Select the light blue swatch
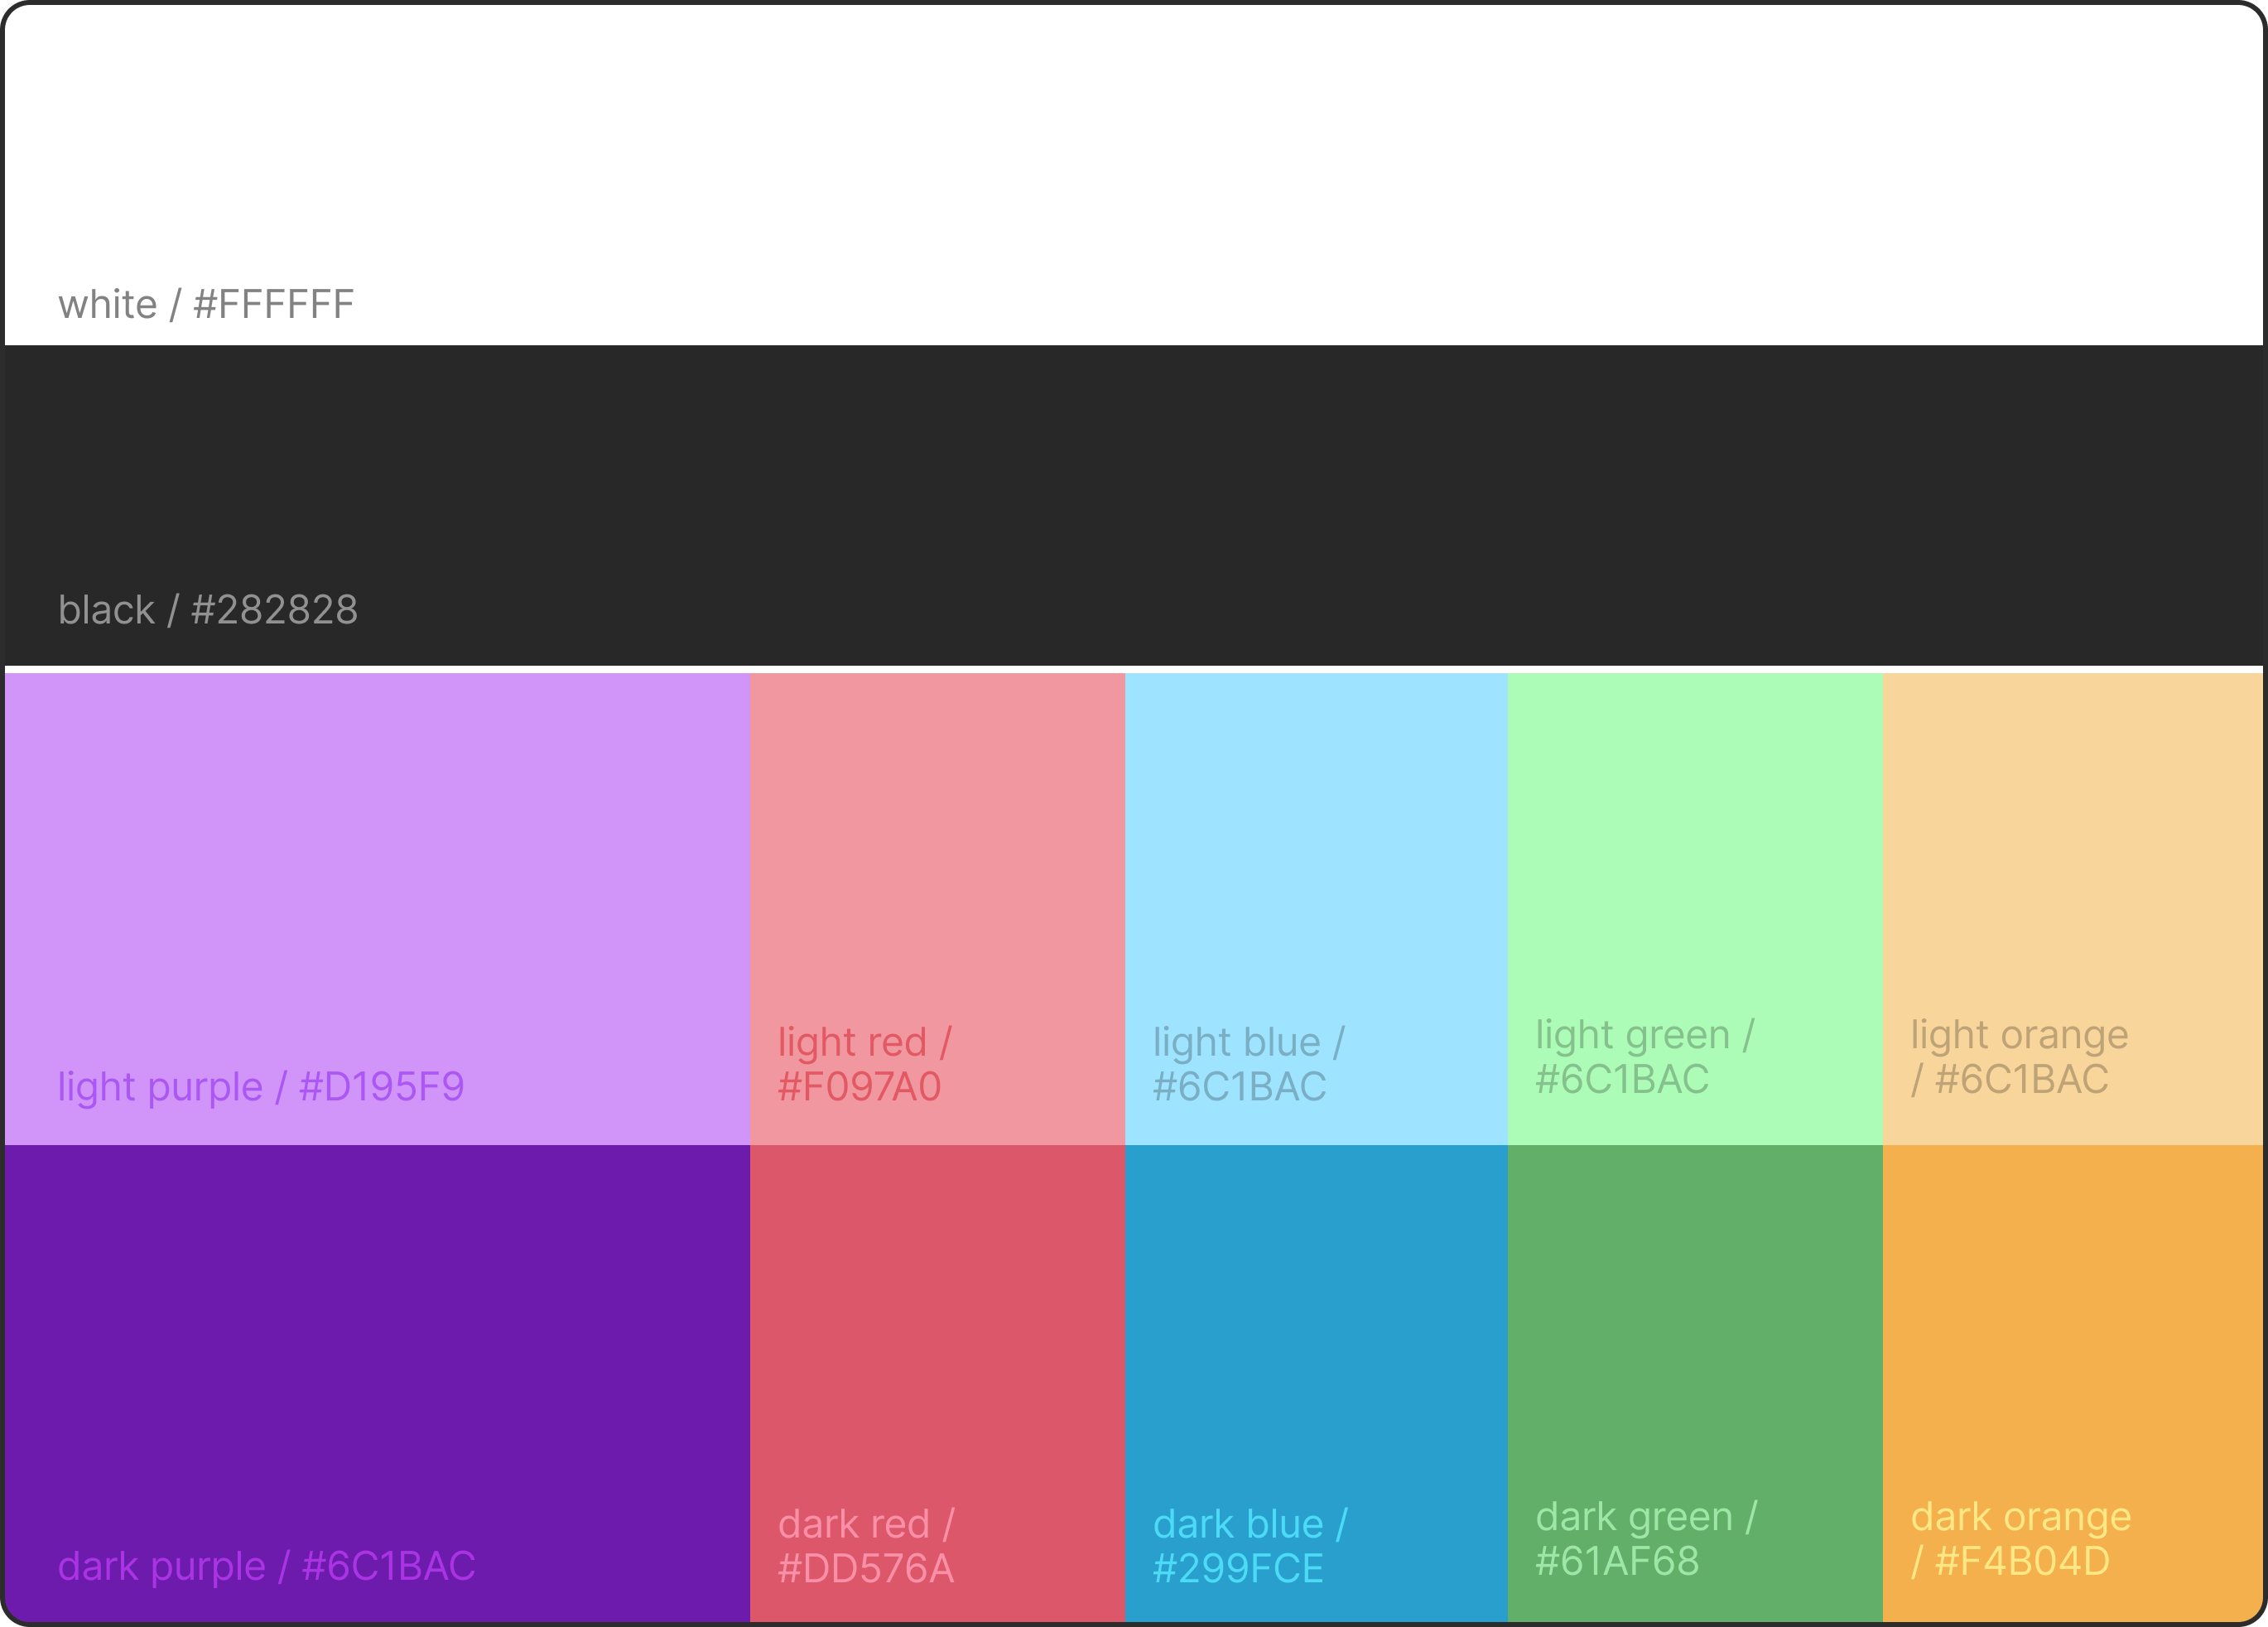2268x1627 pixels. (x=1317, y=909)
